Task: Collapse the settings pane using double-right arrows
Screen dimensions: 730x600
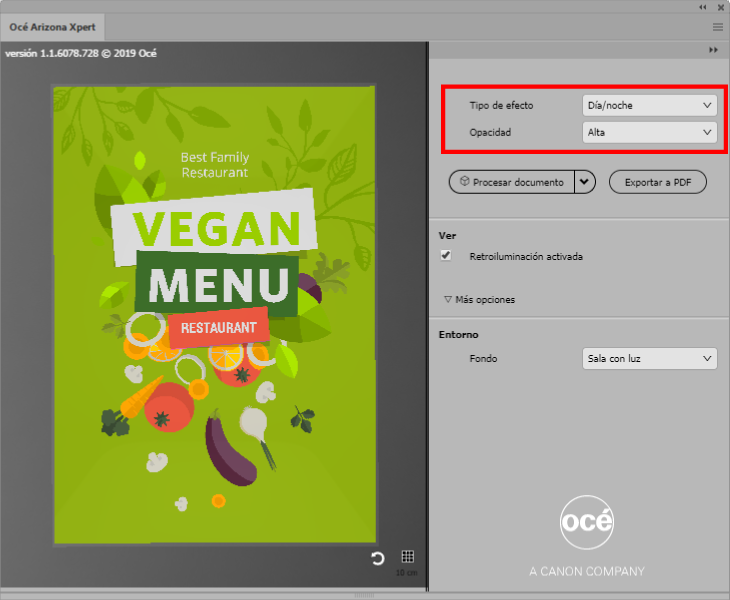Action: click(713, 50)
